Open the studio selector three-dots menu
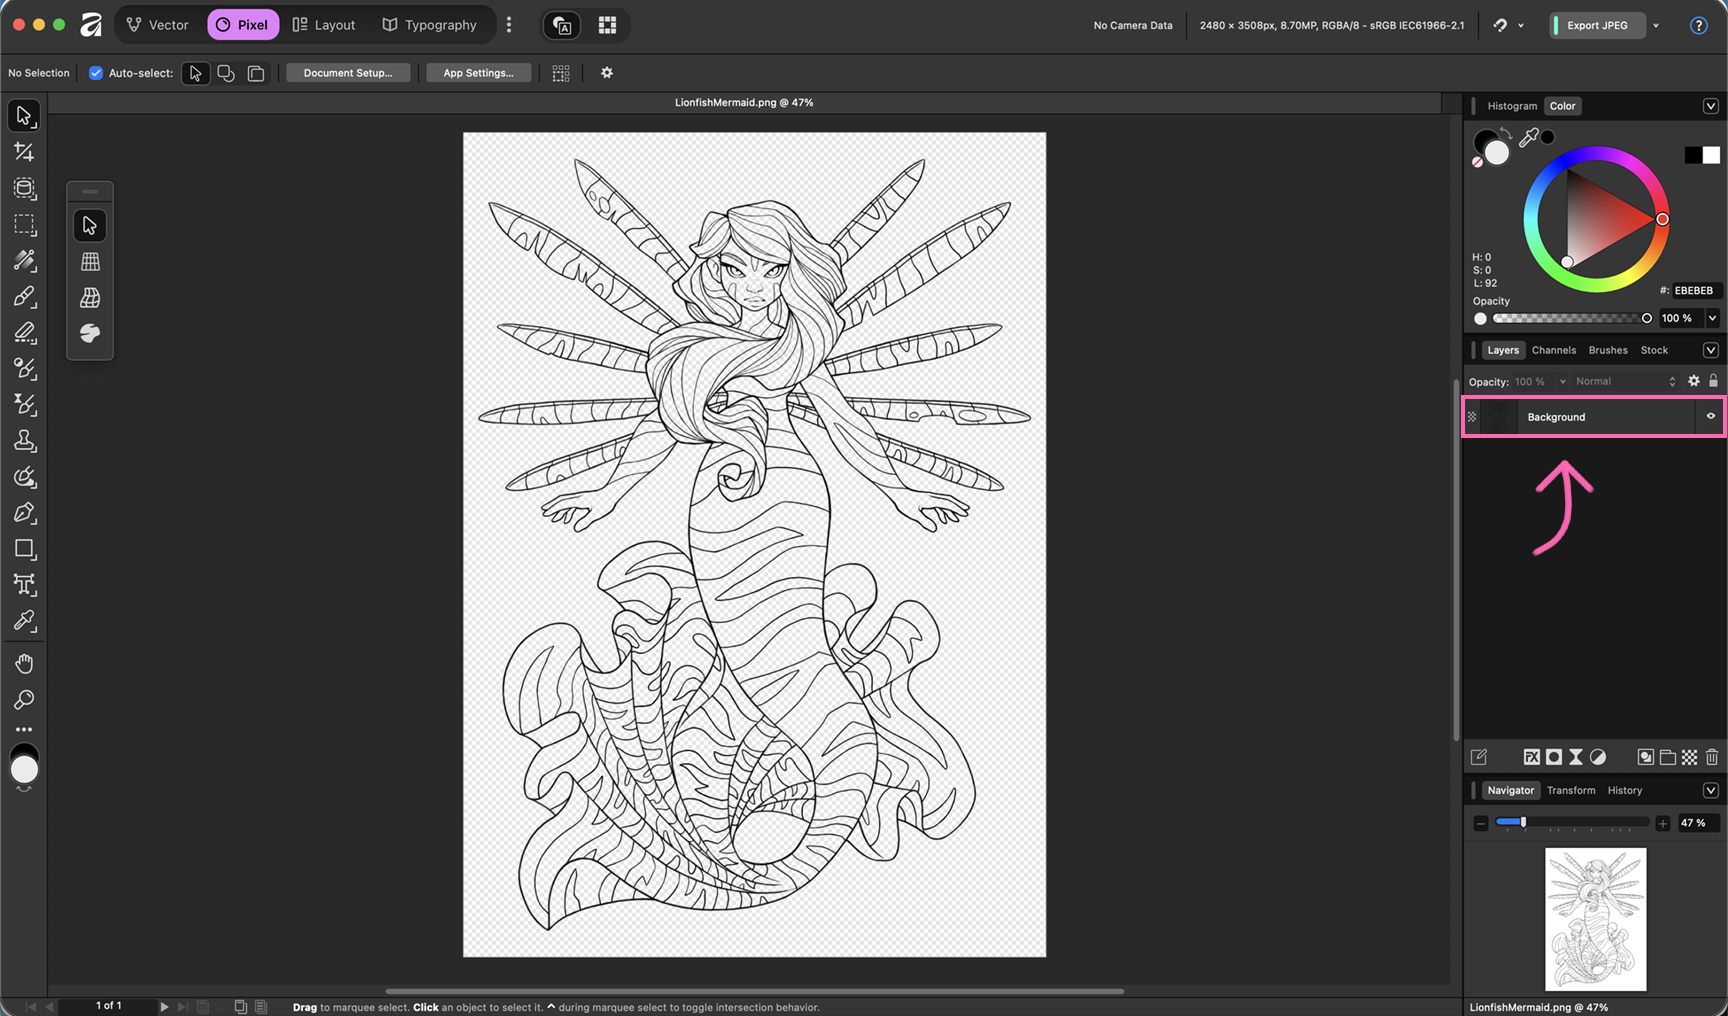Image resolution: width=1728 pixels, height=1016 pixels. (509, 25)
